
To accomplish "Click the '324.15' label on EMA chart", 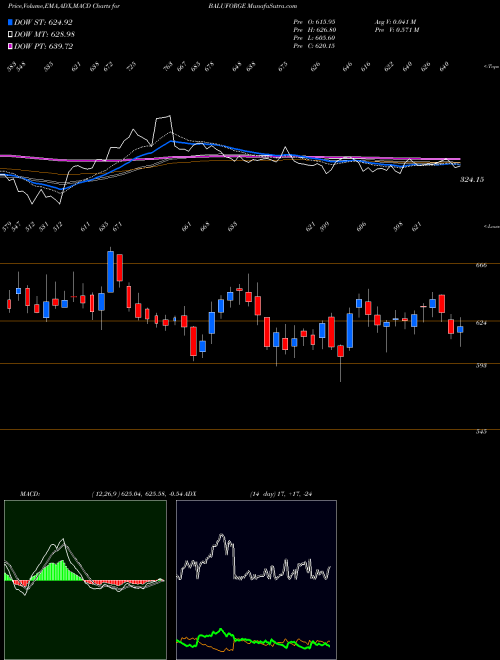I will [x=472, y=180].
